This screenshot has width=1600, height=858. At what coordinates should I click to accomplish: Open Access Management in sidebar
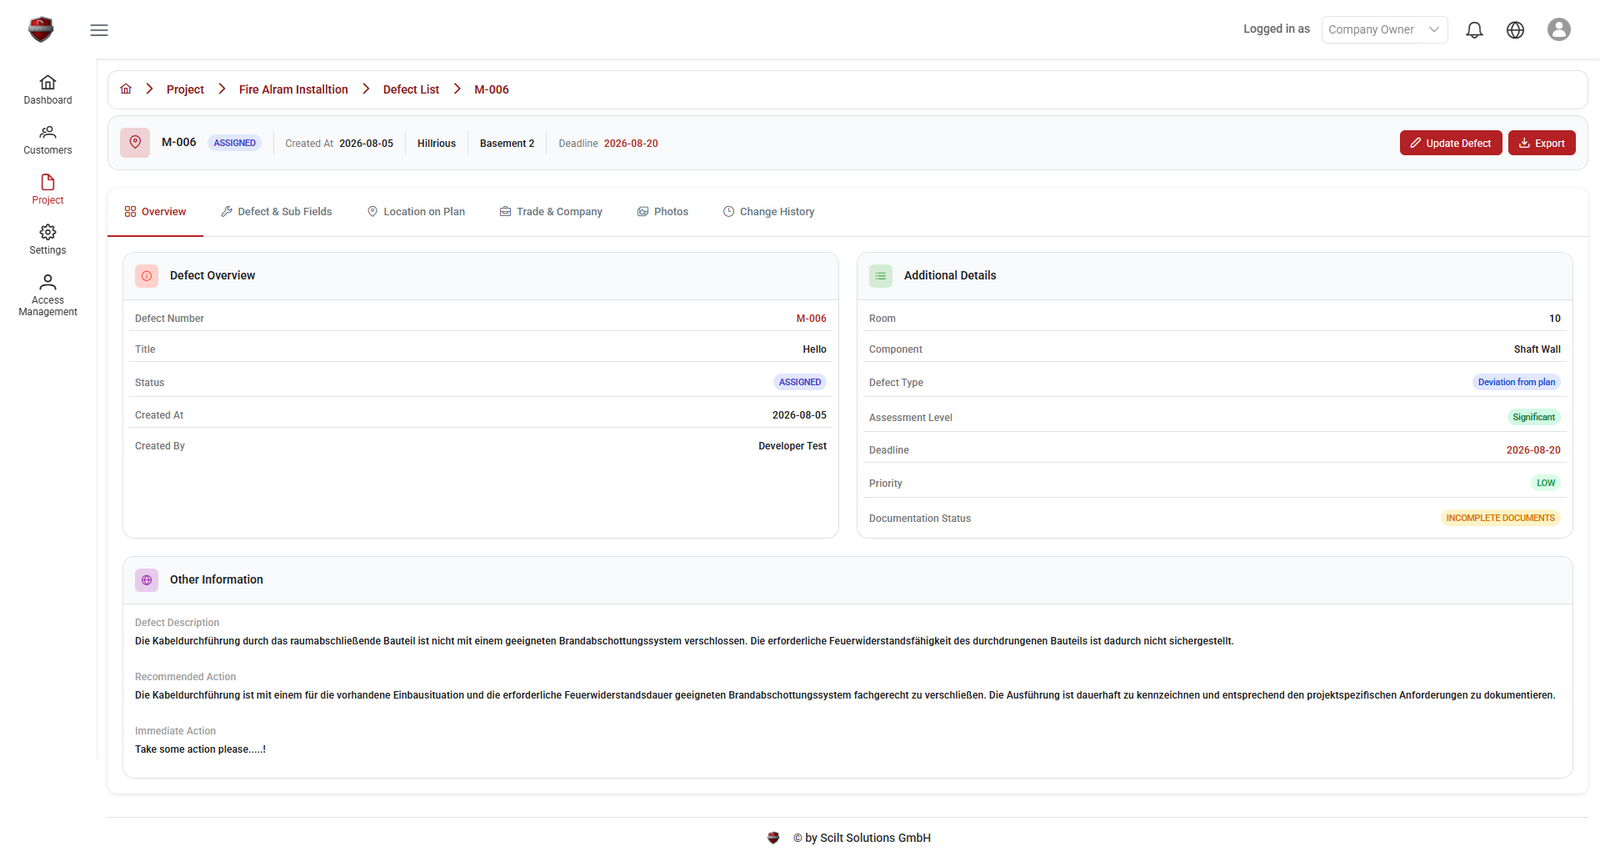pyautogui.click(x=48, y=295)
